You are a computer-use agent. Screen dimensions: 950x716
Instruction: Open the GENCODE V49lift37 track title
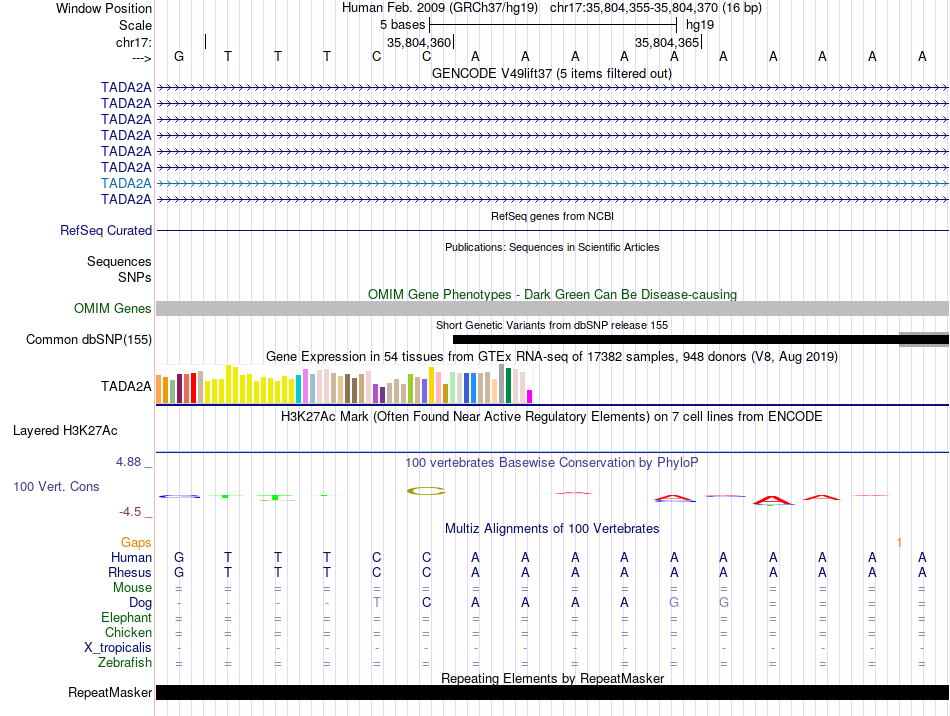[552, 73]
